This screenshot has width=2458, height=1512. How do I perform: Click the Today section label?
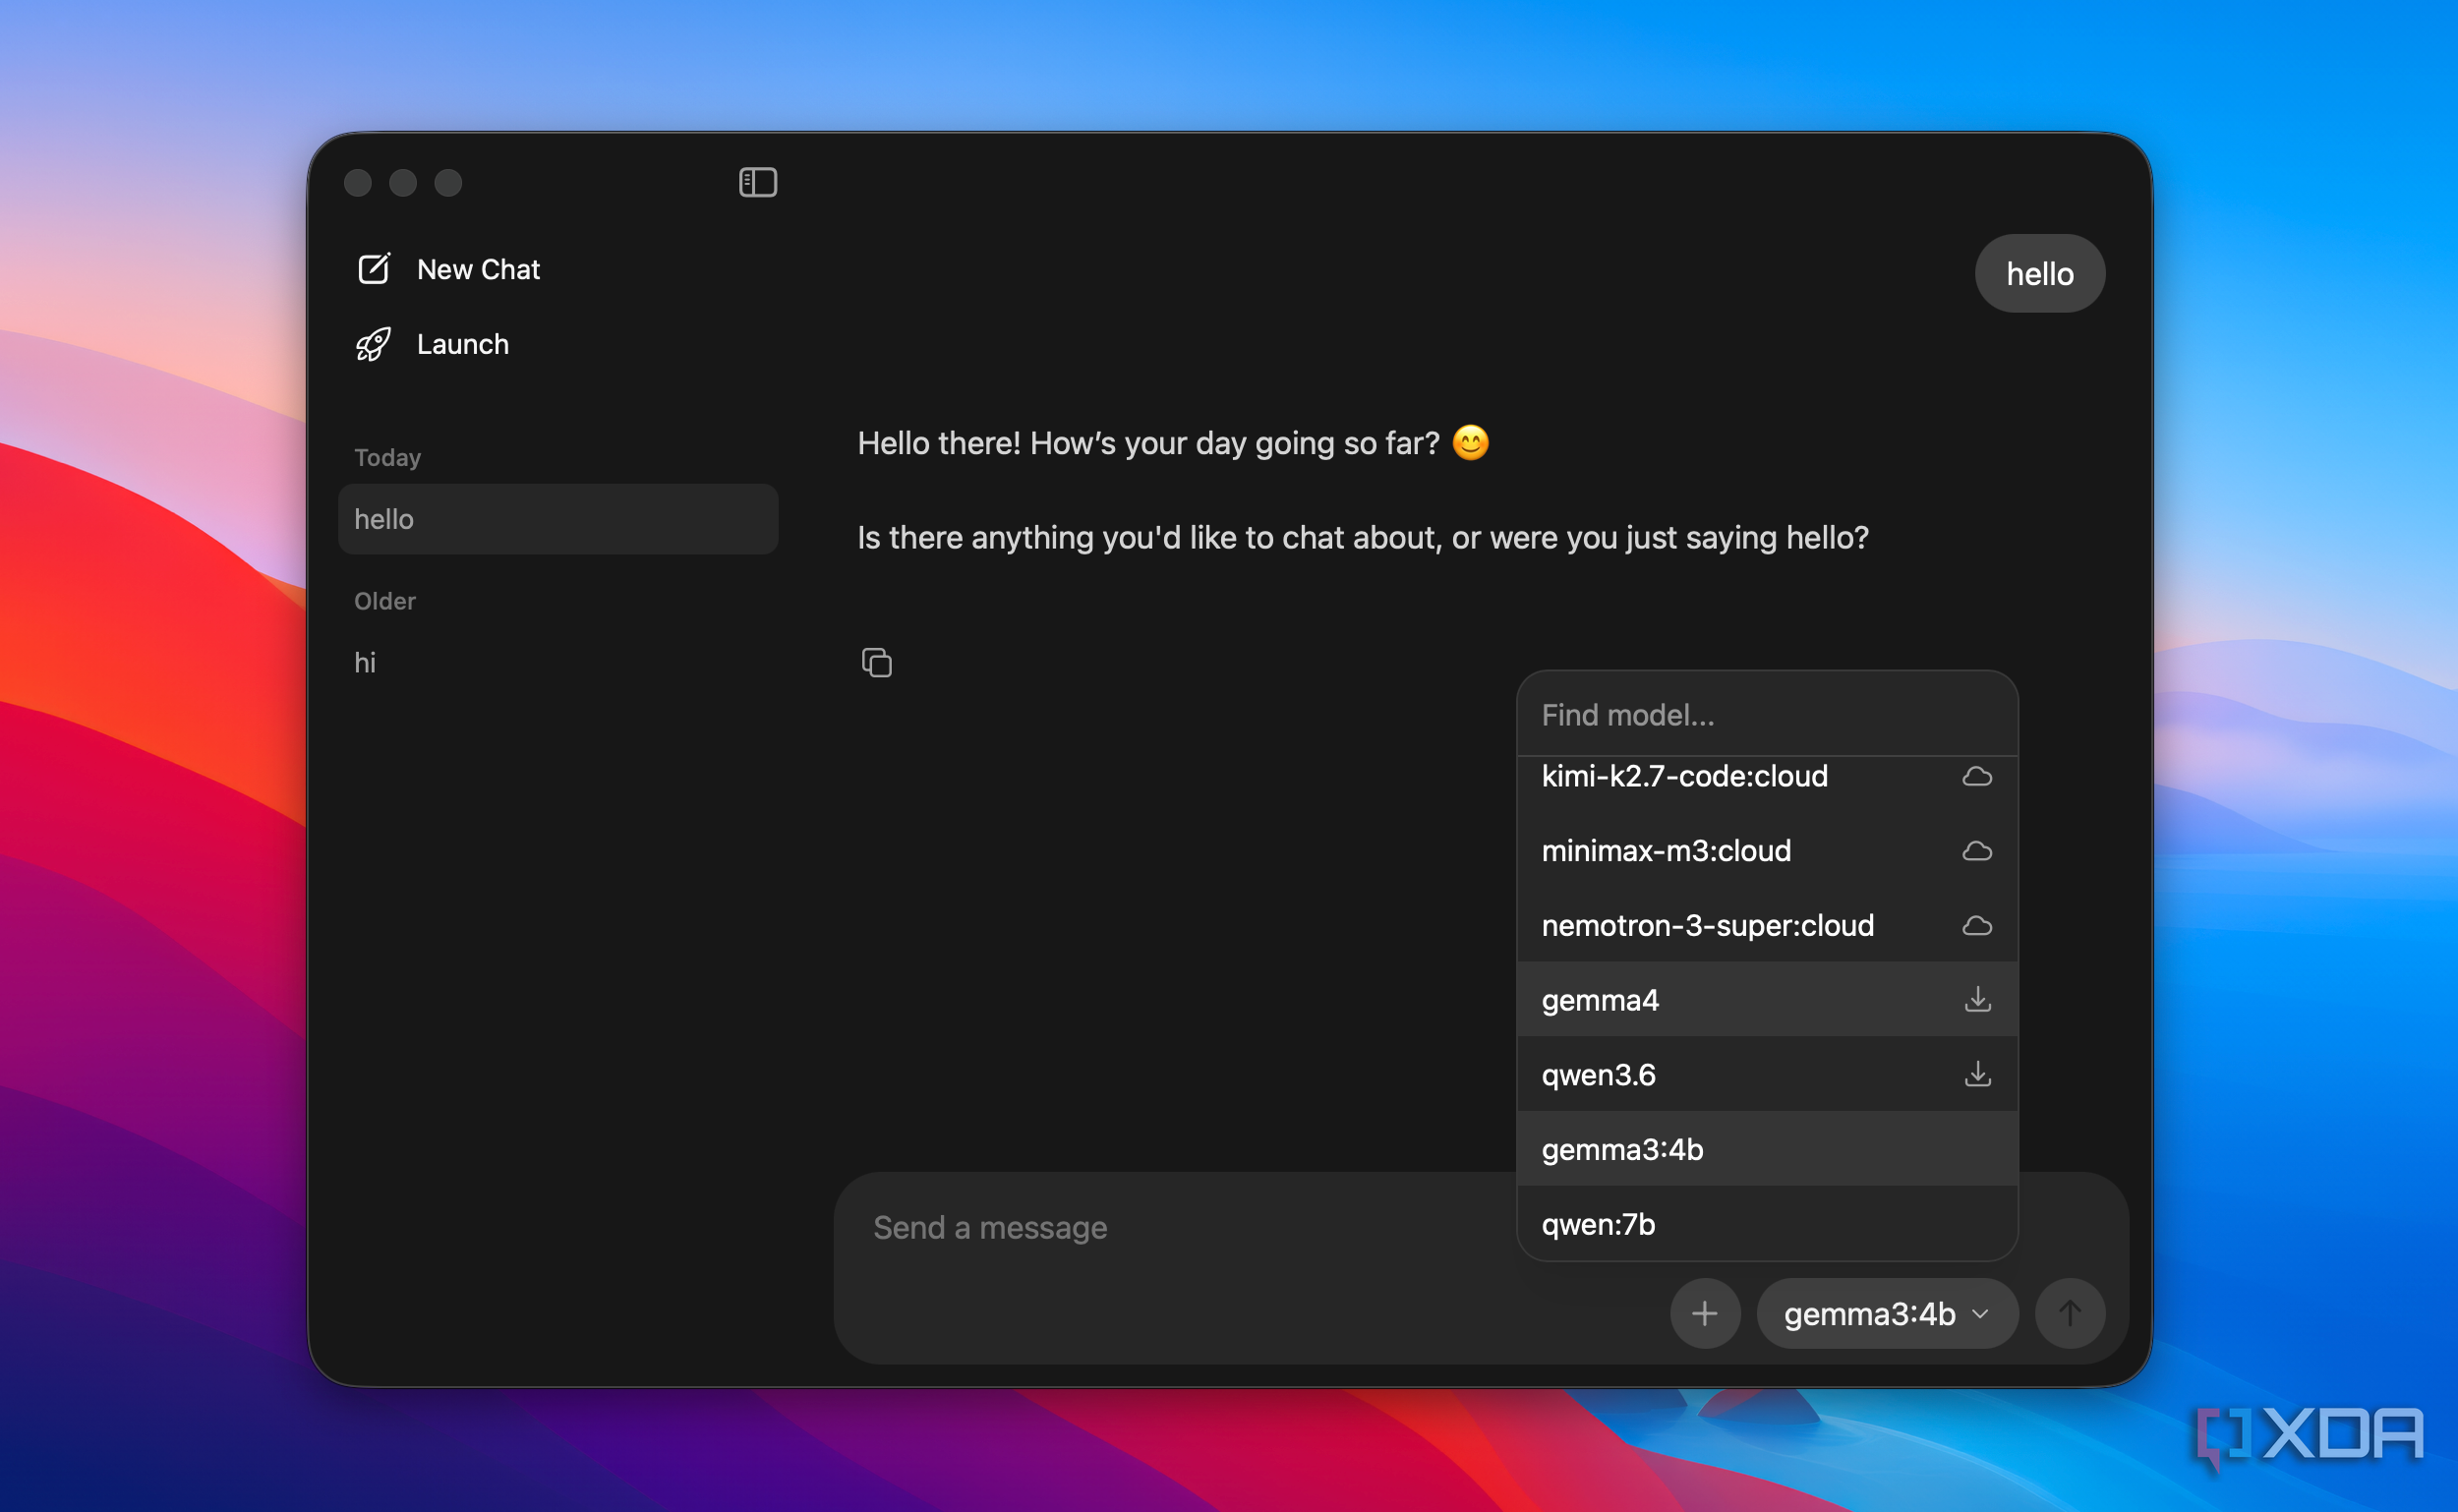click(x=388, y=457)
